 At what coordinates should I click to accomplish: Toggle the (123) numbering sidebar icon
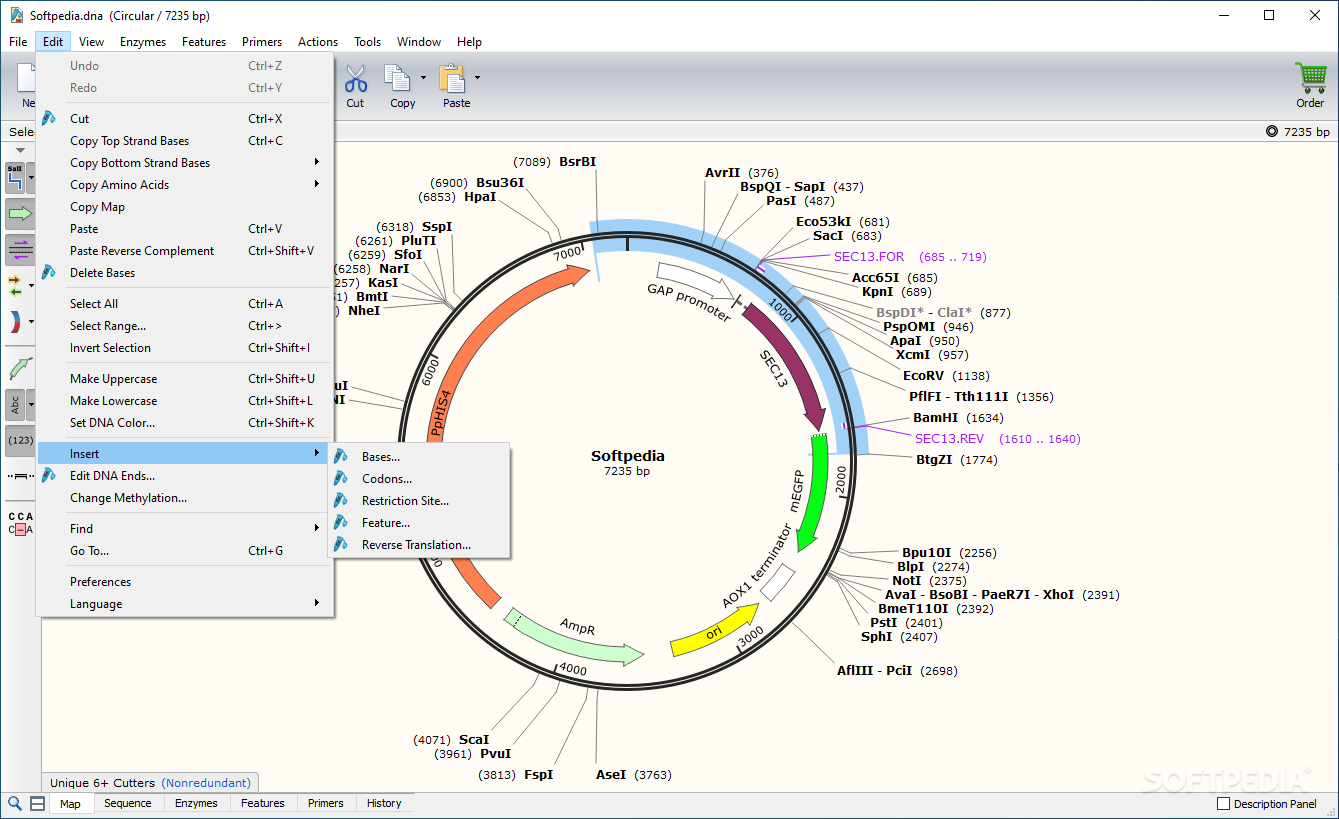(20, 440)
